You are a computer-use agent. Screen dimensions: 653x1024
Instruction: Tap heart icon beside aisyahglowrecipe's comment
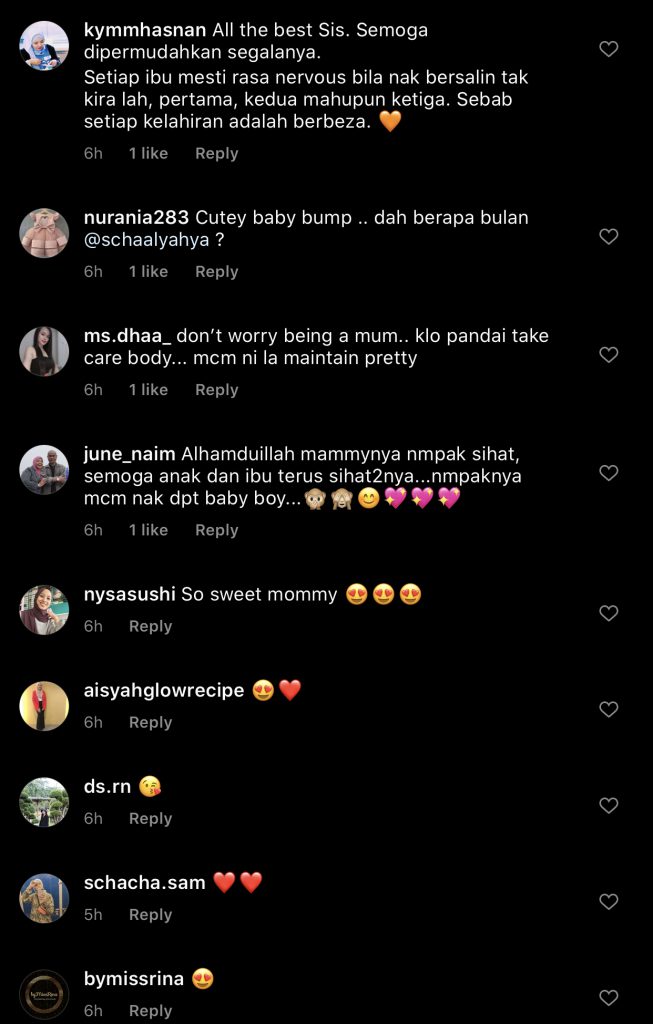coord(609,709)
